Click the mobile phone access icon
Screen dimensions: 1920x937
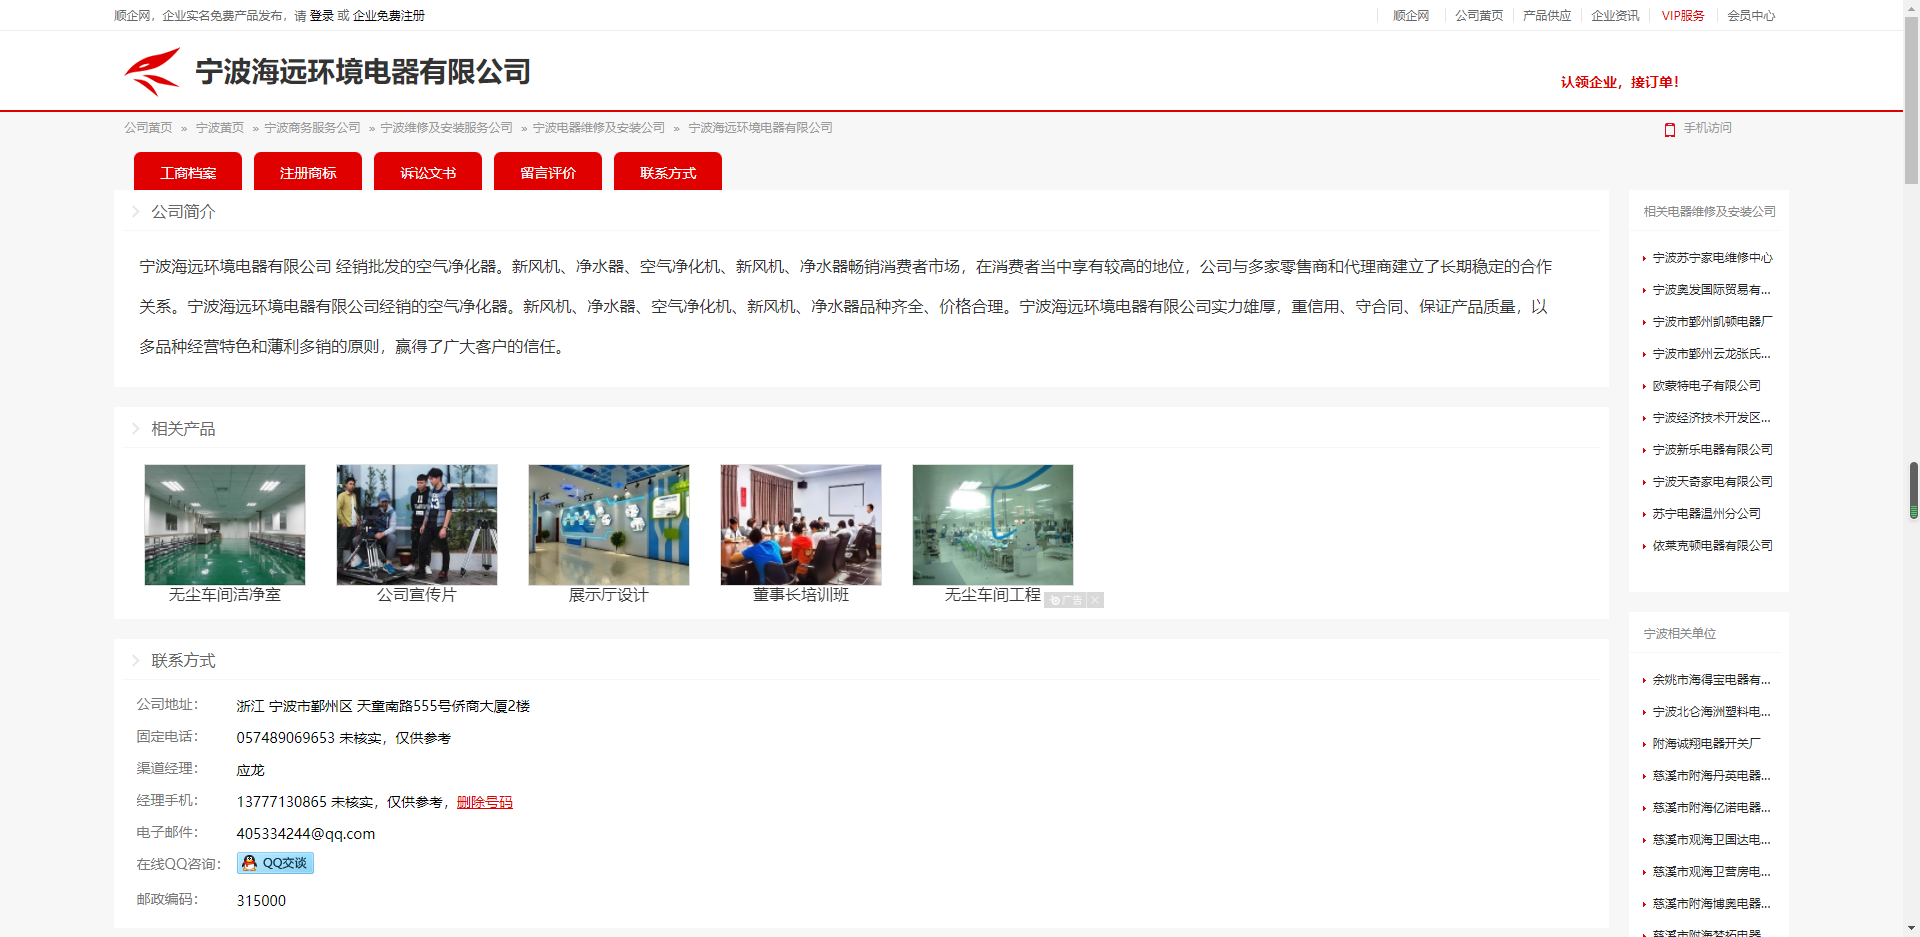coord(1669,129)
